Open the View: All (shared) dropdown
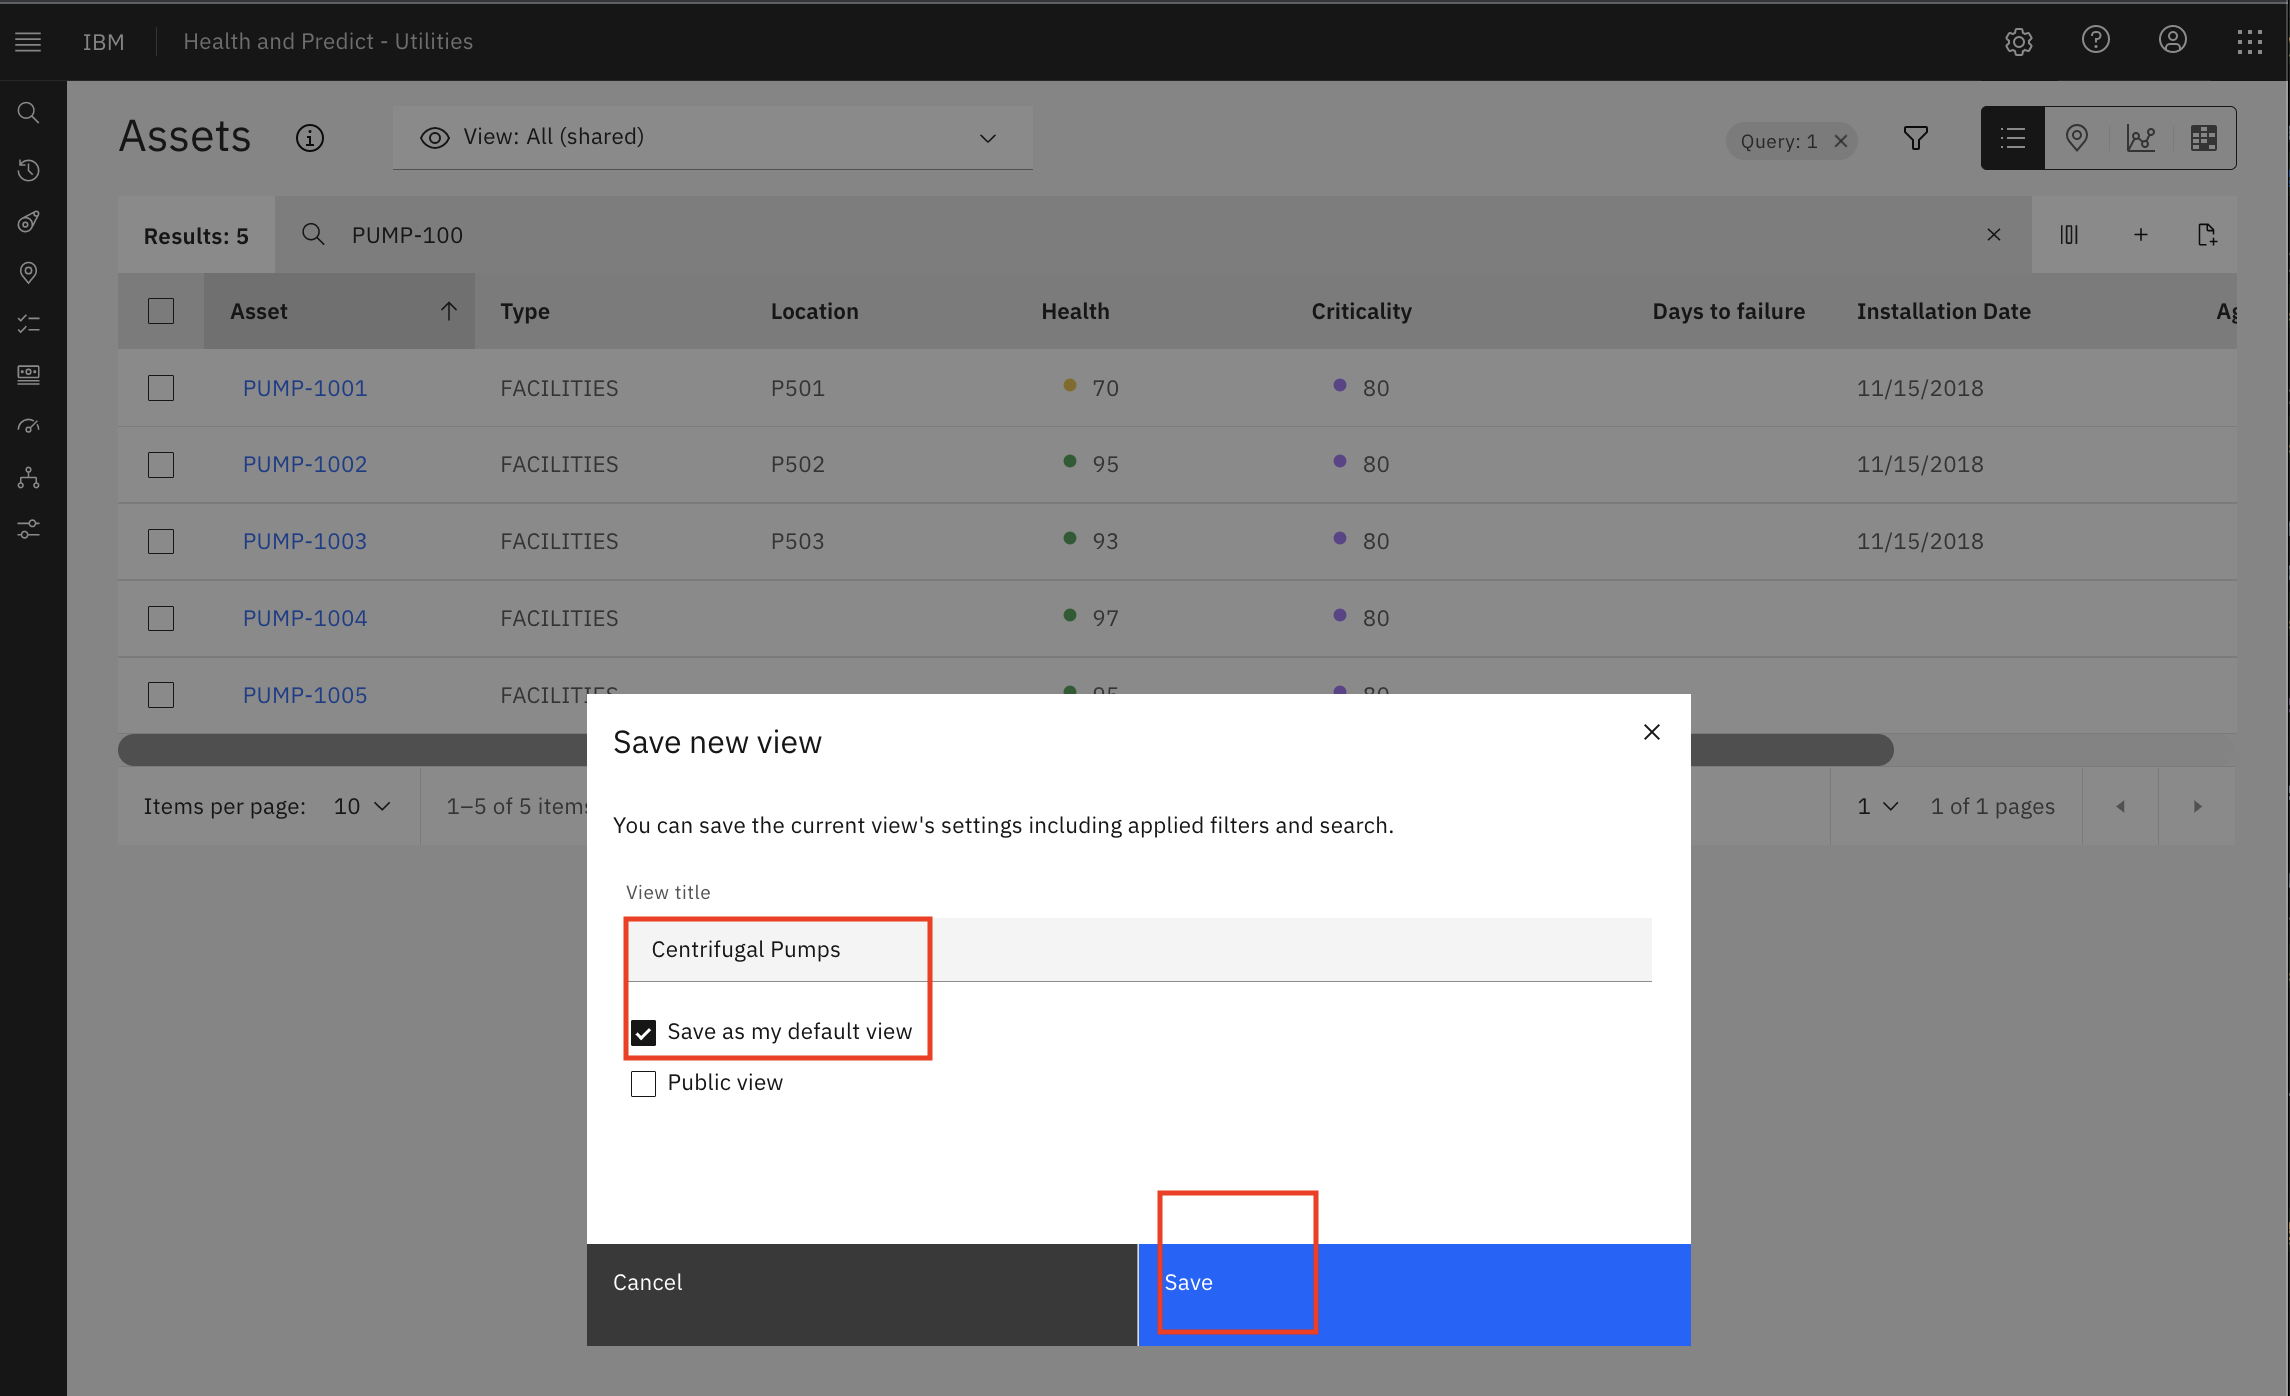The image size is (2290, 1396). coord(712,138)
